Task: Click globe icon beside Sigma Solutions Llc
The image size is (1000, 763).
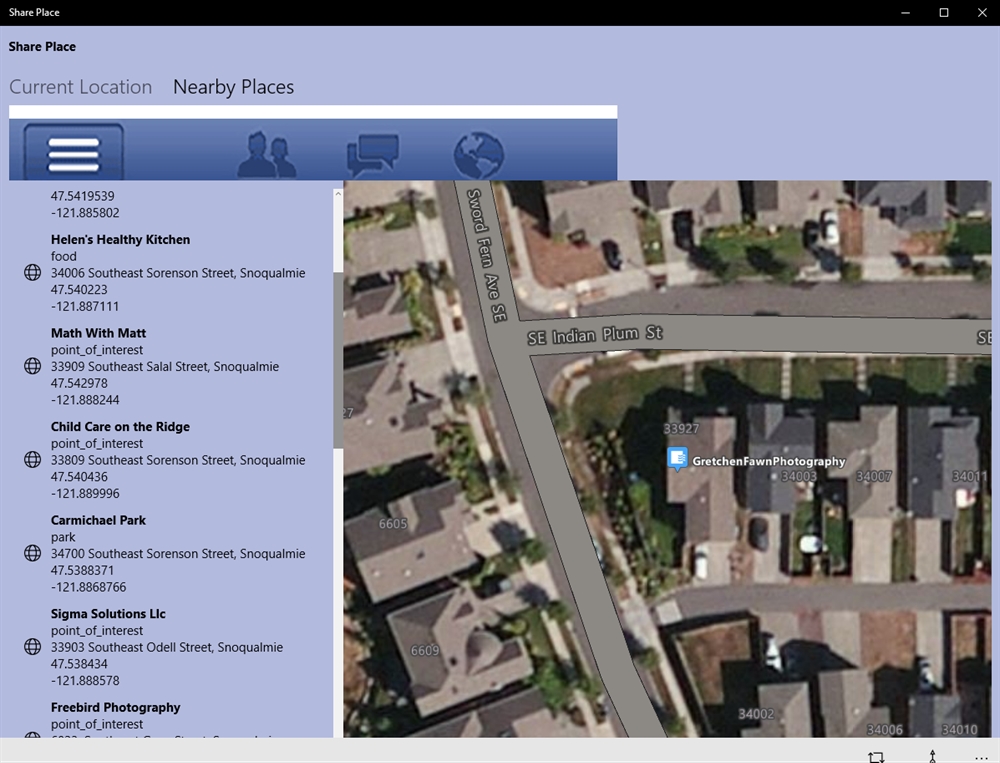Action: tap(33, 647)
